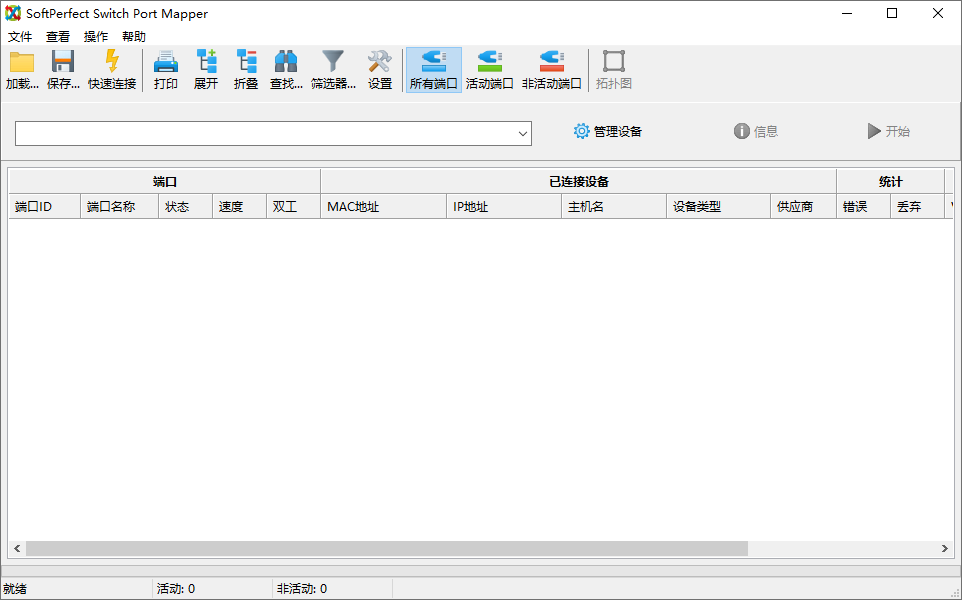This screenshot has width=962, height=600.
Task: Switch to 活动端口 view
Action: [489, 68]
